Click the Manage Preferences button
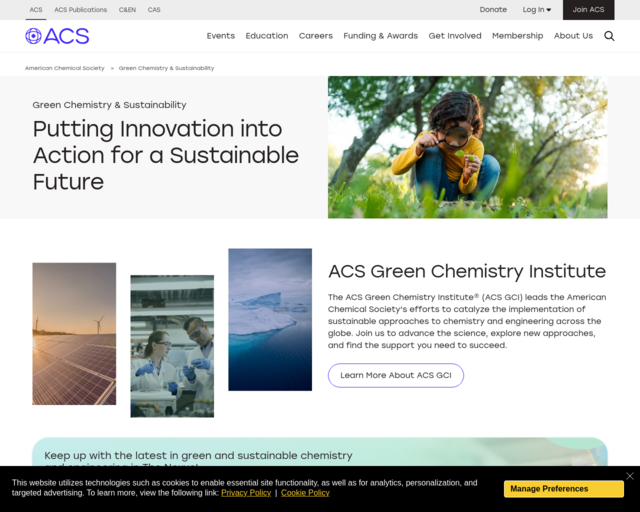The image size is (640, 512). 564,489
